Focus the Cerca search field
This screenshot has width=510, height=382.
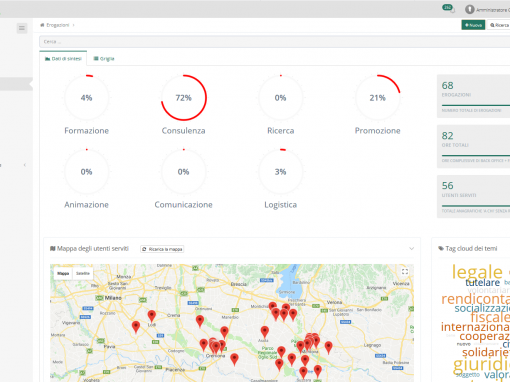275,42
